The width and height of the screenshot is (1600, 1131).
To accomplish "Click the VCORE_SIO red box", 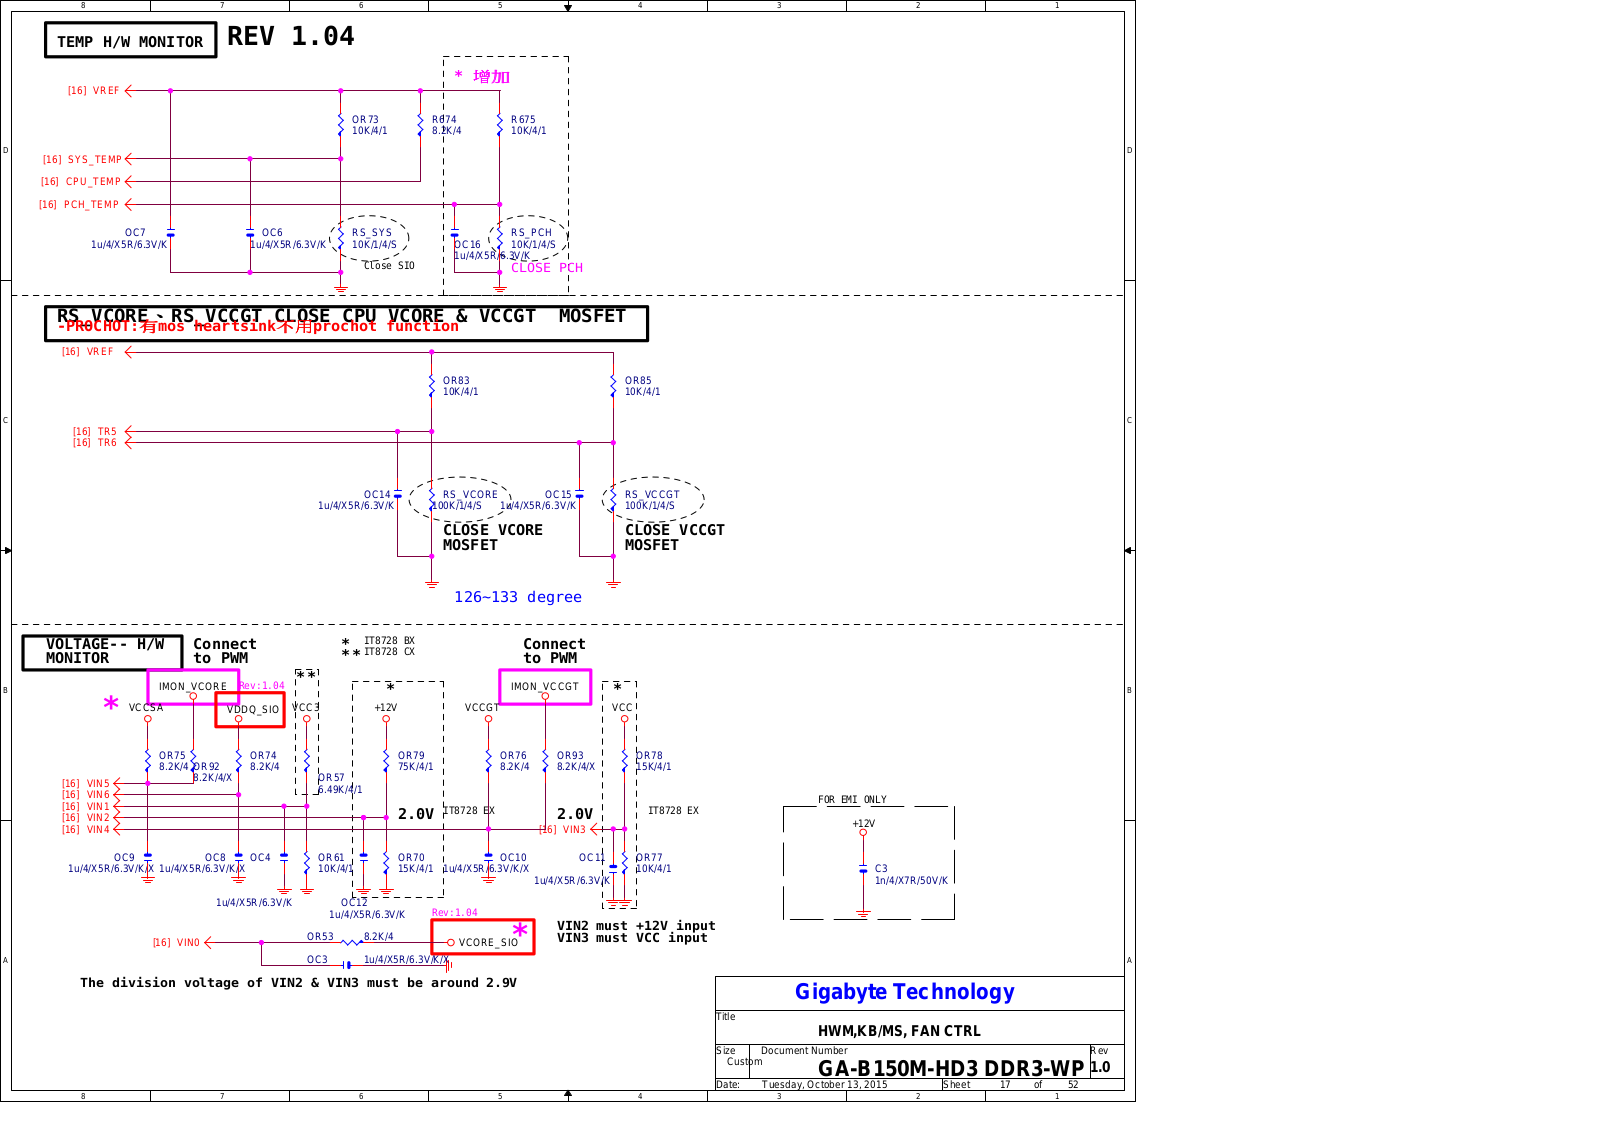I will pos(483,937).
